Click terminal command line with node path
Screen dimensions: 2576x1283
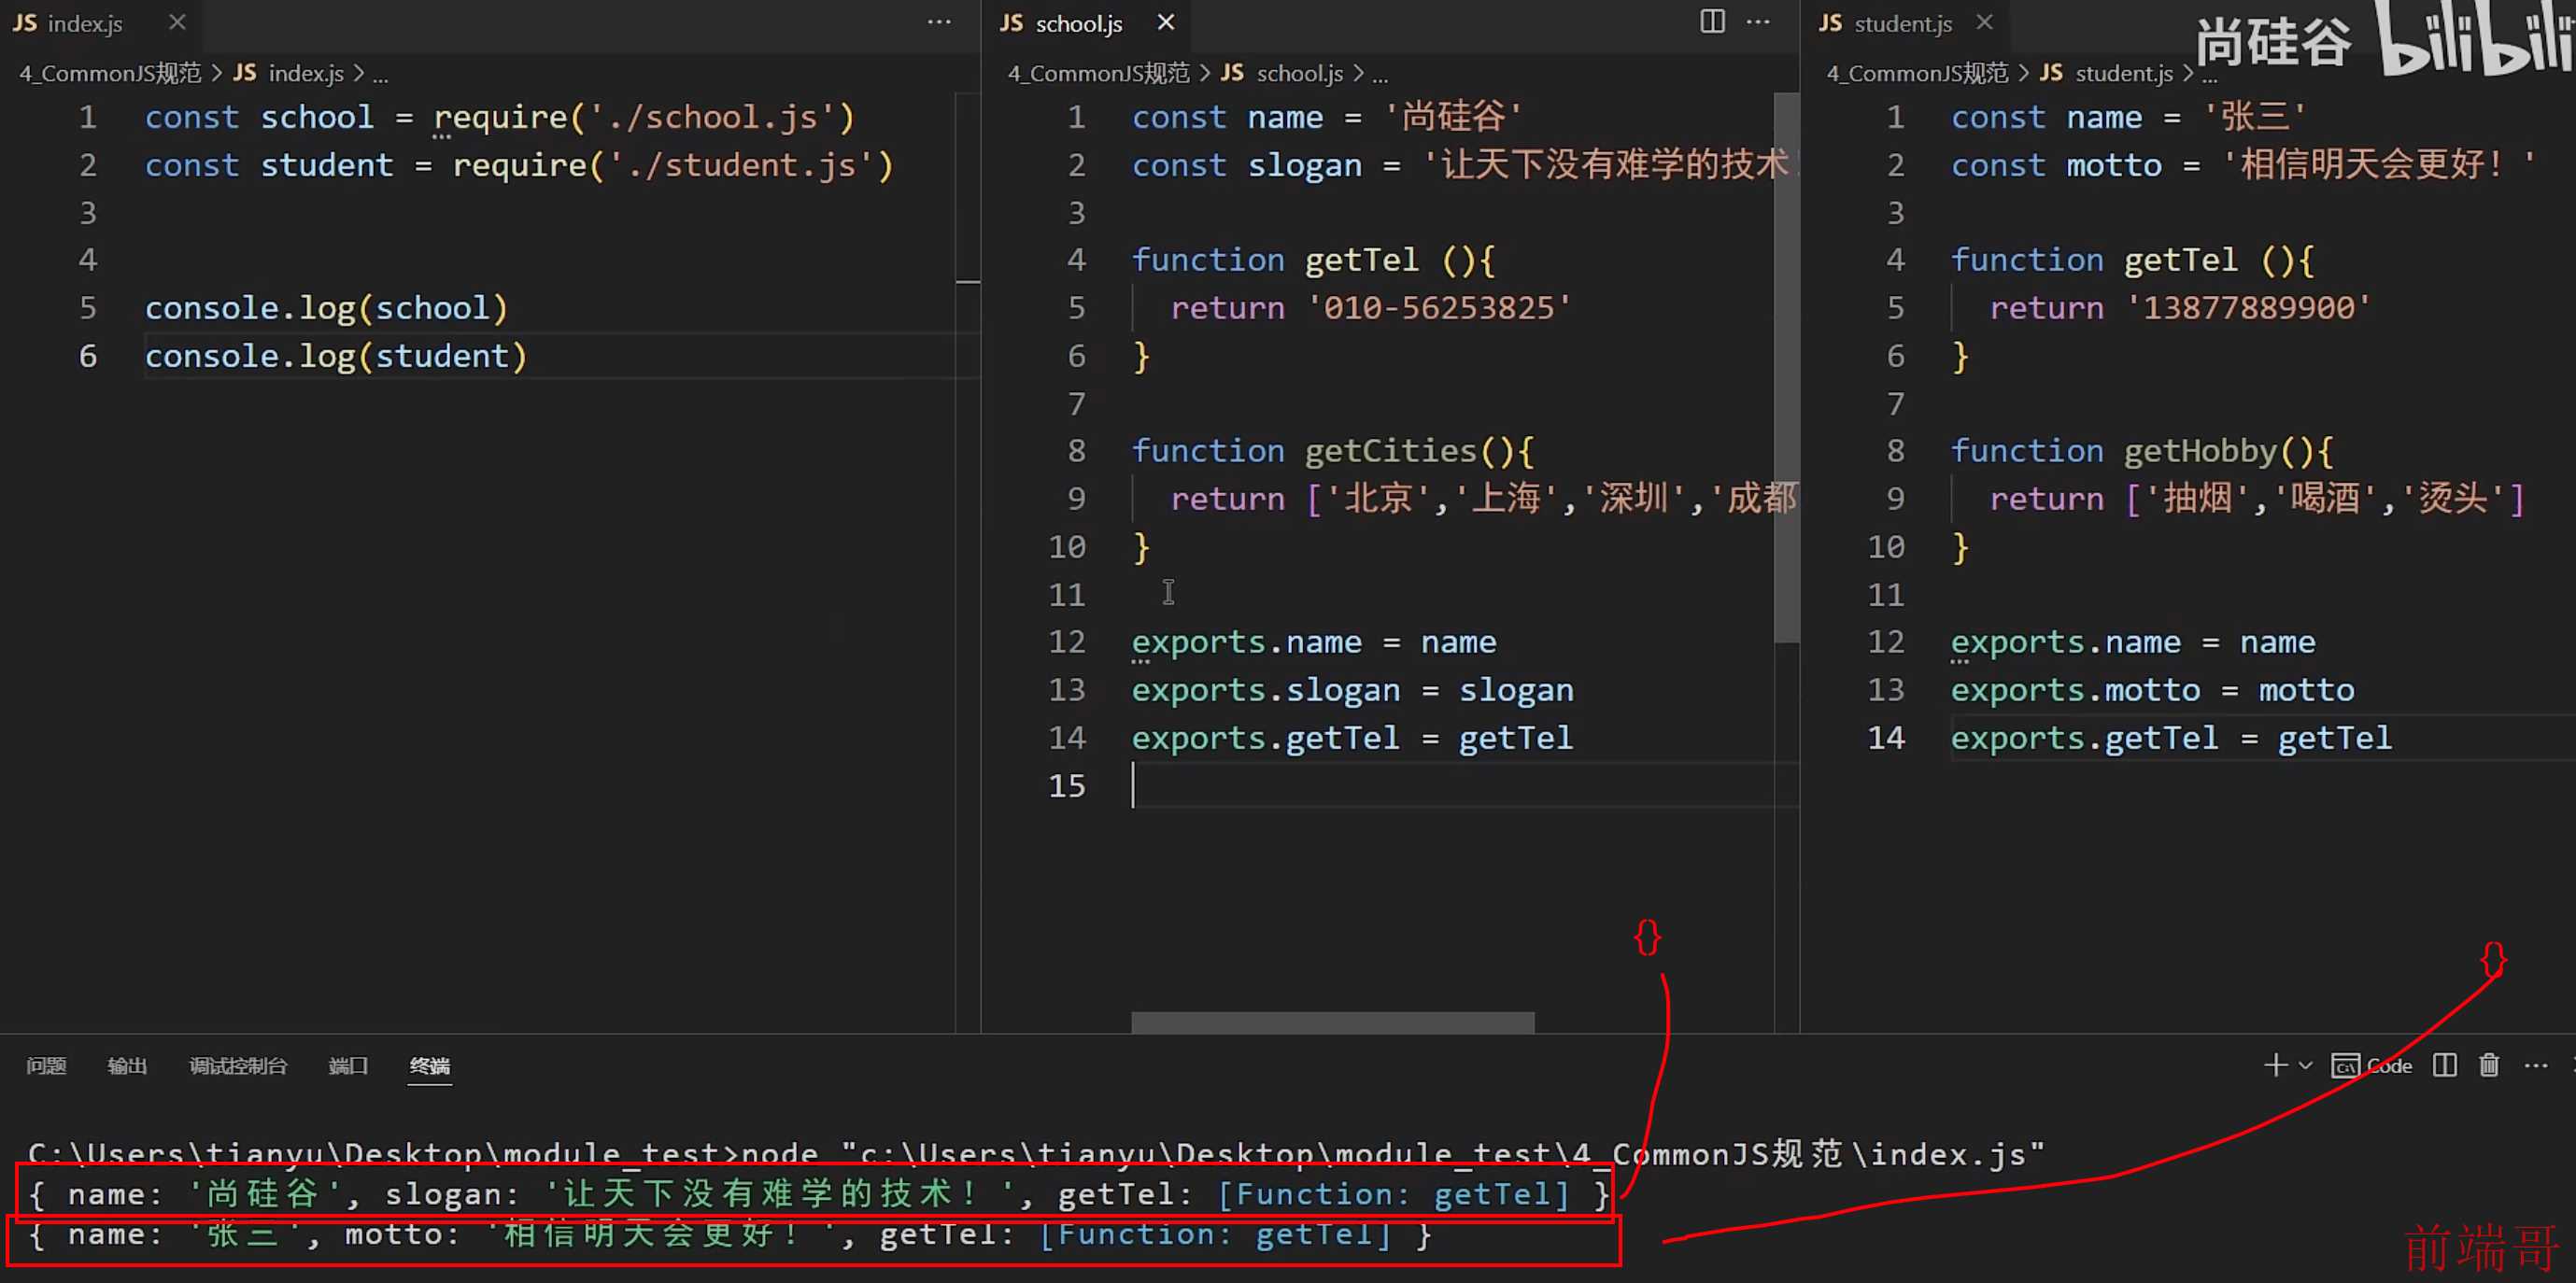(1036, 1154)
